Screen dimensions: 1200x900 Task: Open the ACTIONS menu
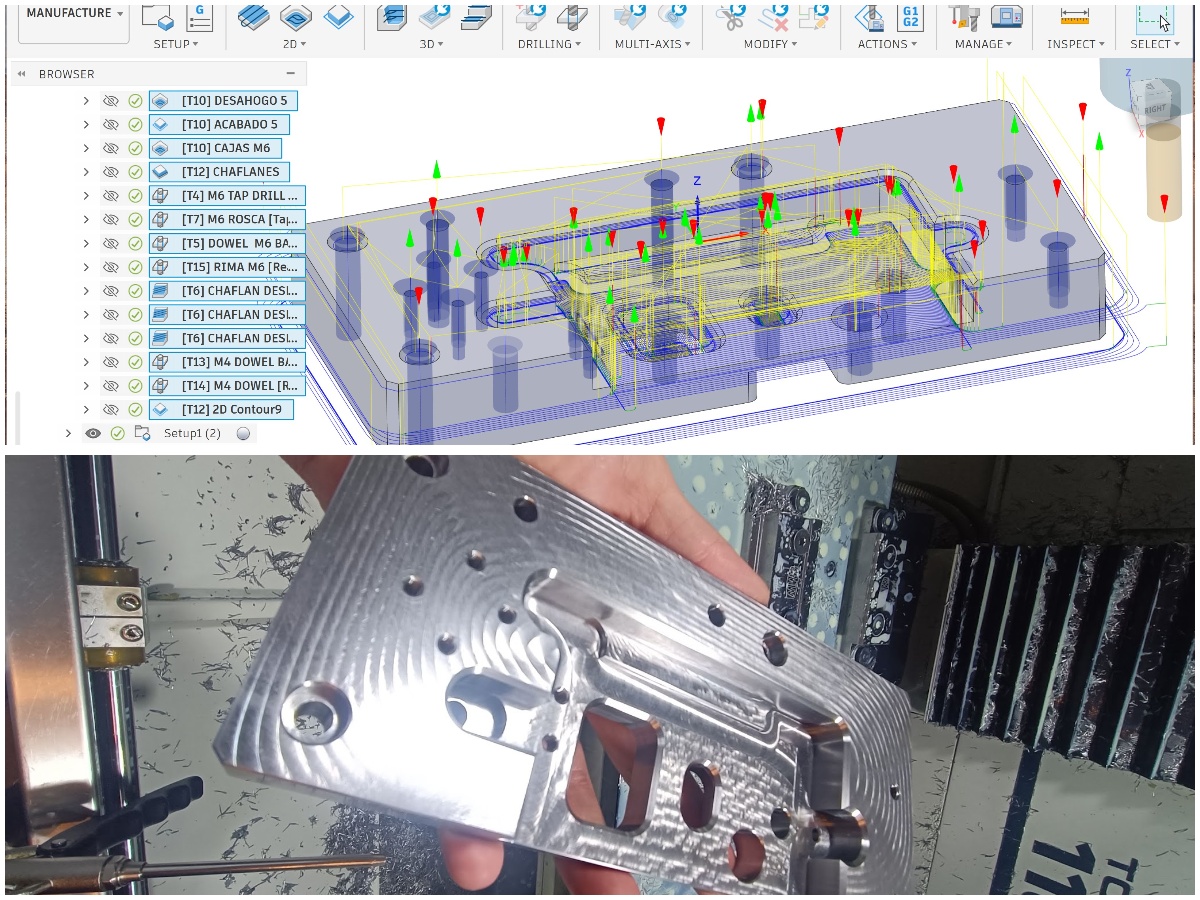tap(888, 44)
